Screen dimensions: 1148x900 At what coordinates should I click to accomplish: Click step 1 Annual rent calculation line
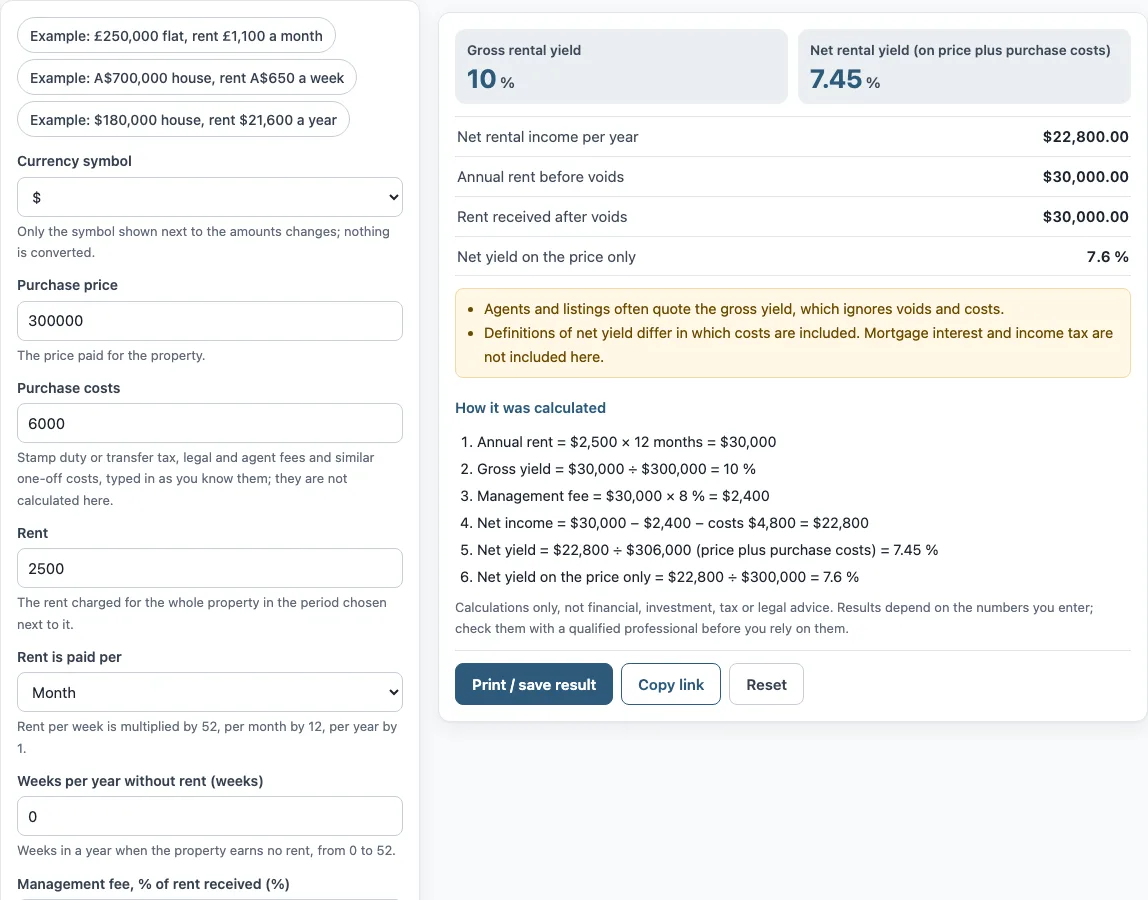(626, 442)
